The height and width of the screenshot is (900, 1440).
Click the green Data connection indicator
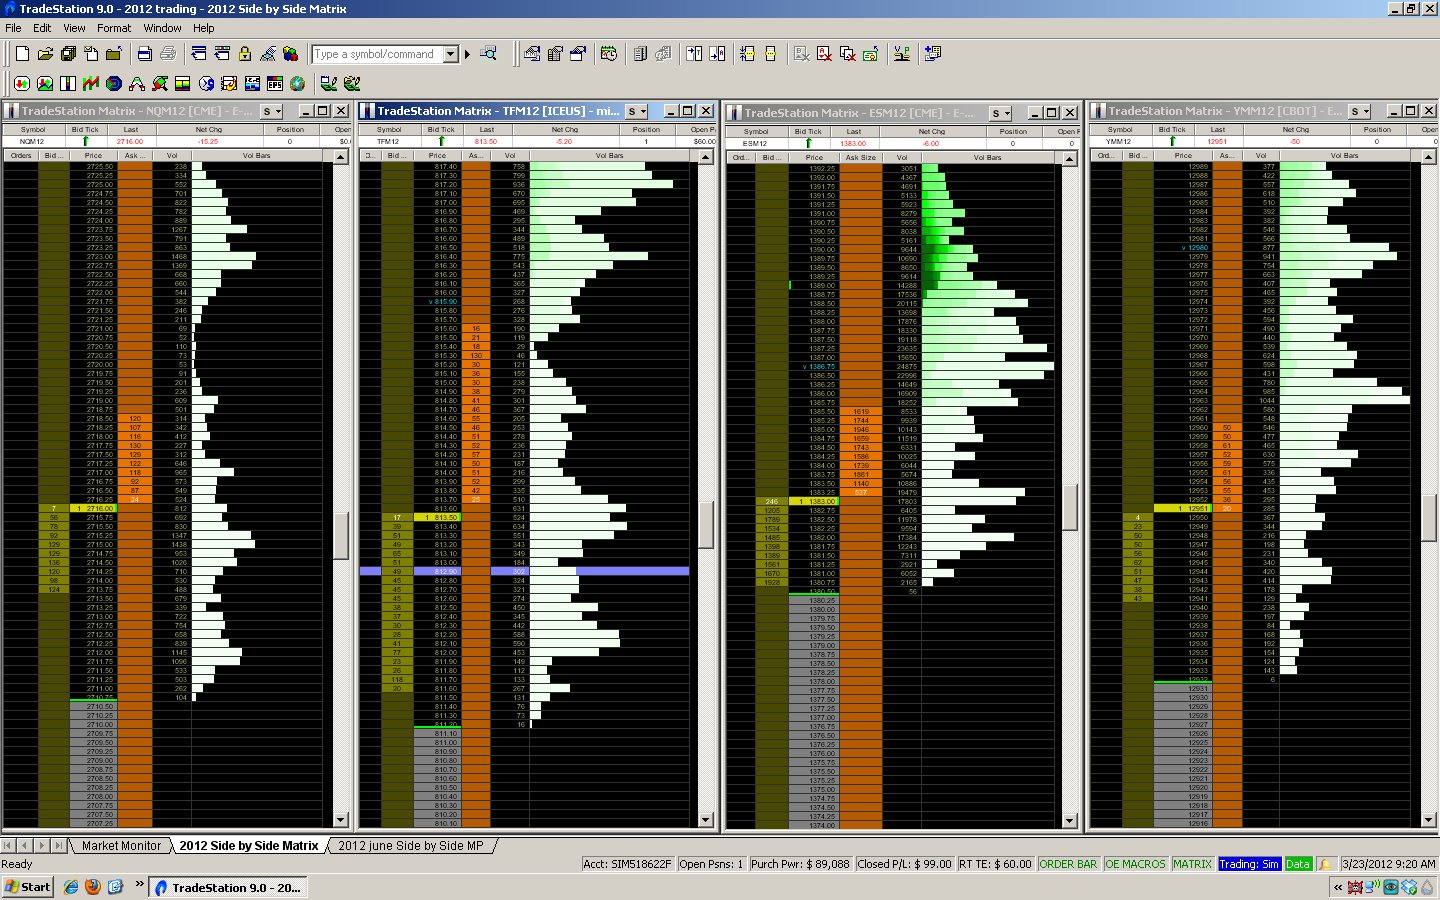[x=1298, y=864]
